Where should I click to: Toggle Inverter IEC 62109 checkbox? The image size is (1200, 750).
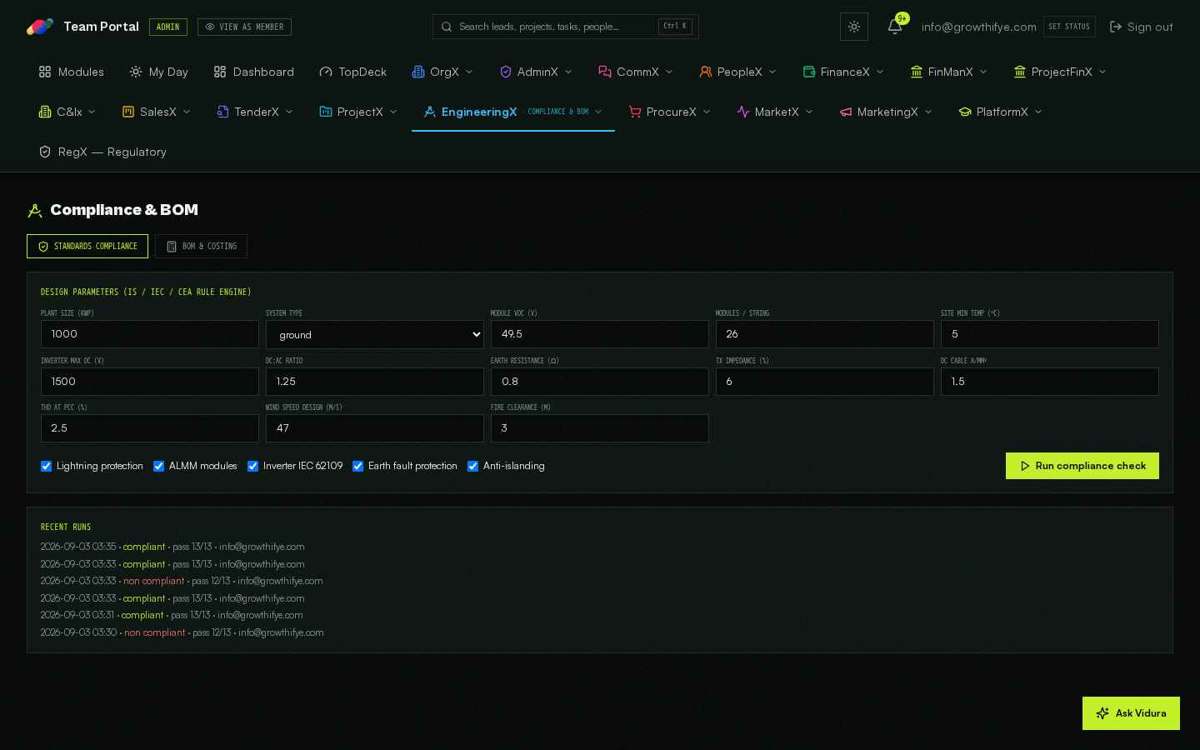pyautogui.click(x=253, y=466)
